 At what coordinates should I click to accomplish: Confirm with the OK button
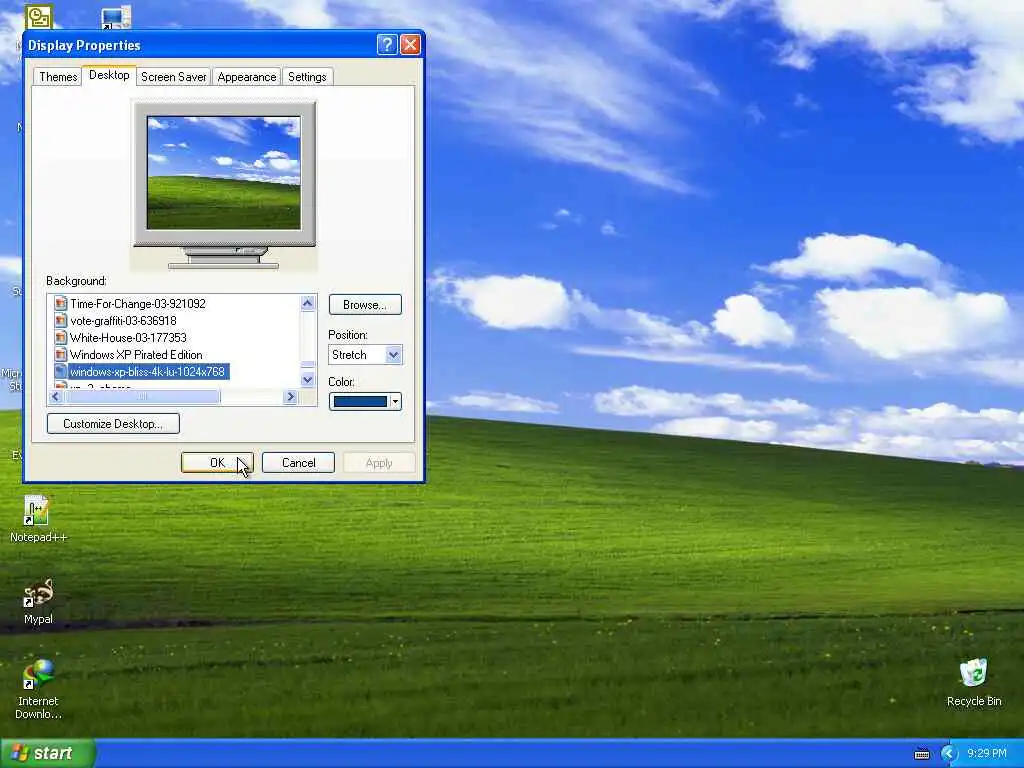217,462
